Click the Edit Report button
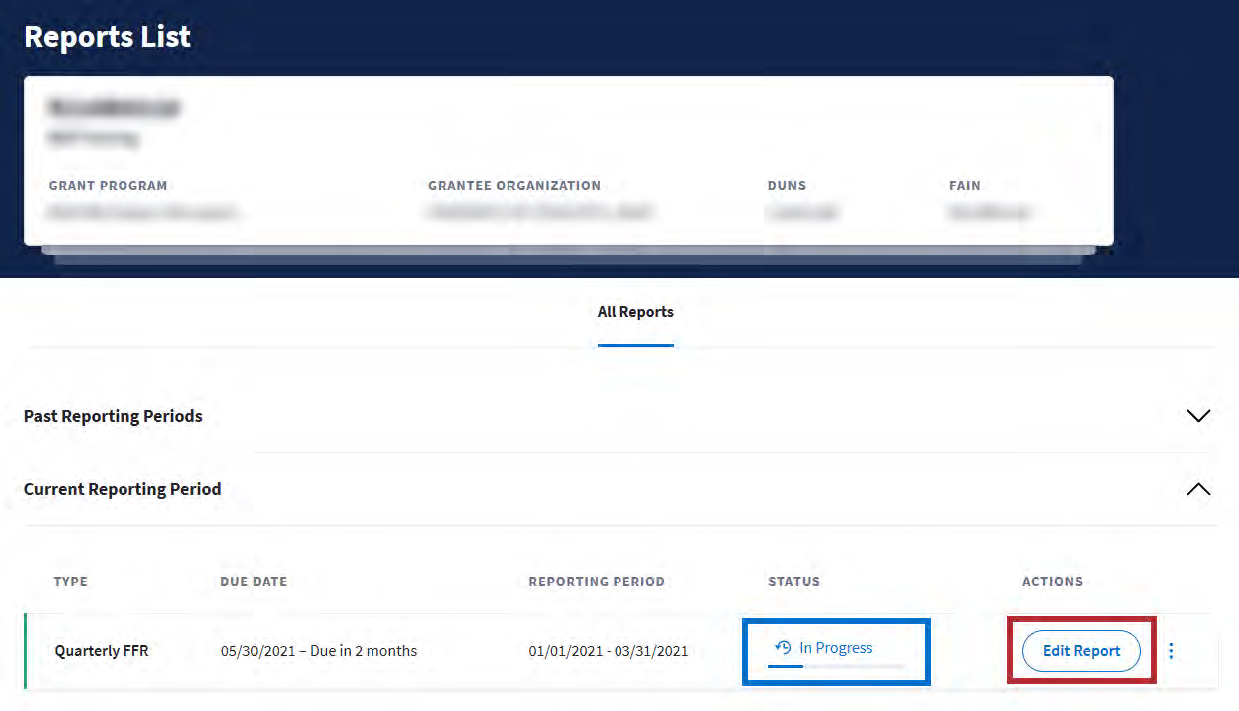Screen dimensions: 1239x711 [1081, 651]
